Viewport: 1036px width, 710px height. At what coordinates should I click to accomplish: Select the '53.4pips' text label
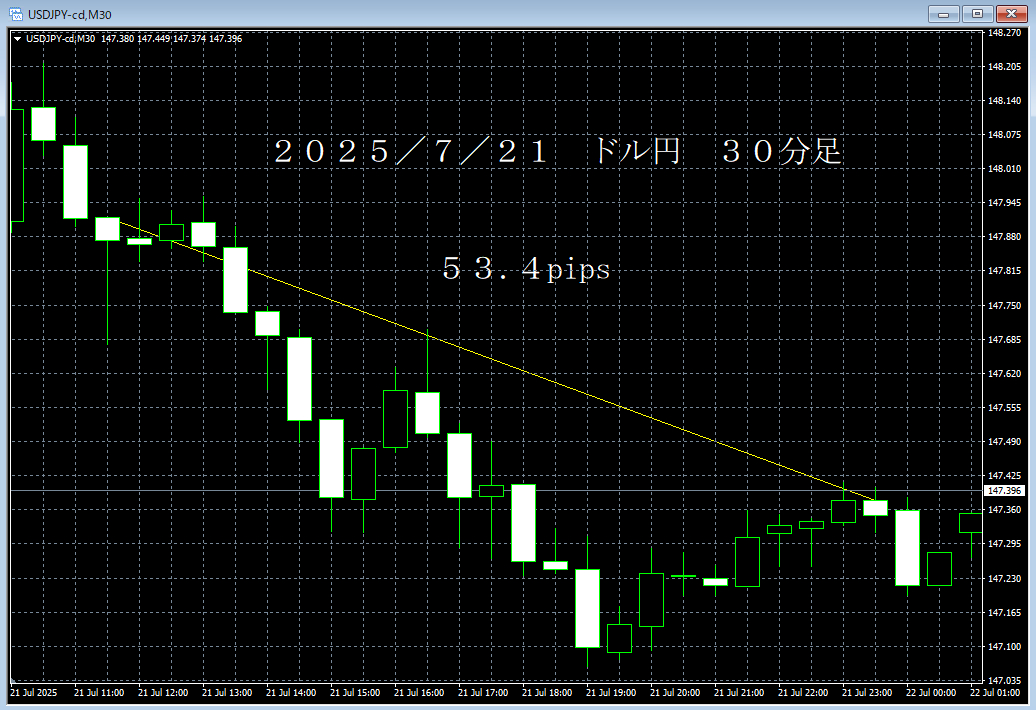(x=527, y=269)
